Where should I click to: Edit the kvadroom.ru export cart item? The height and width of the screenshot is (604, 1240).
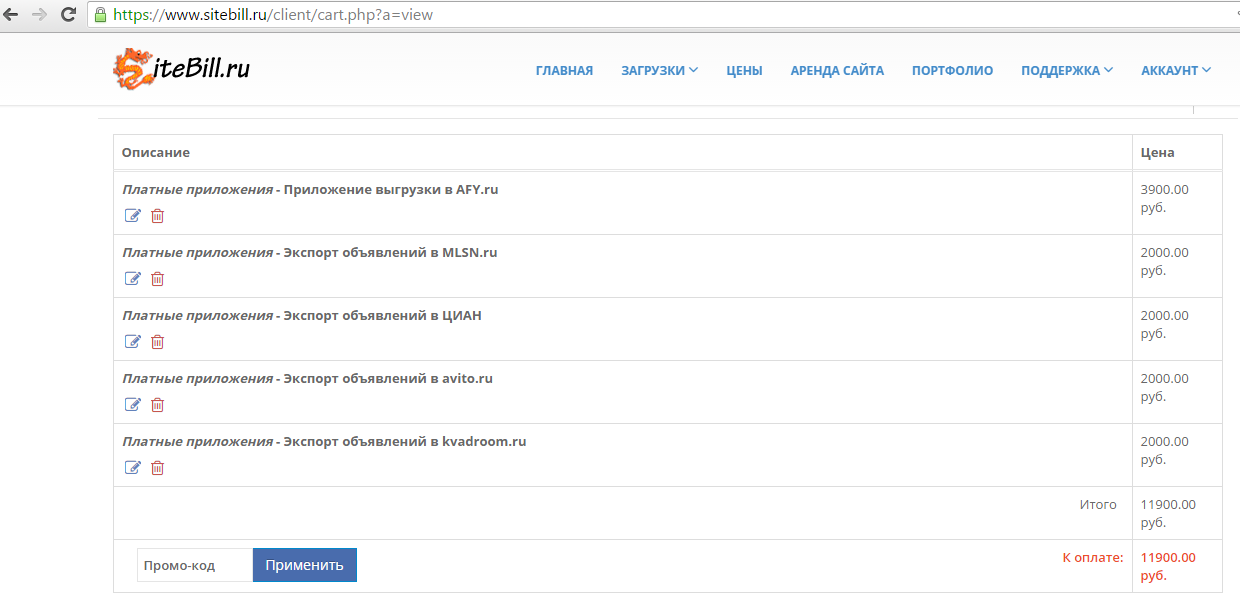[132, 468]
